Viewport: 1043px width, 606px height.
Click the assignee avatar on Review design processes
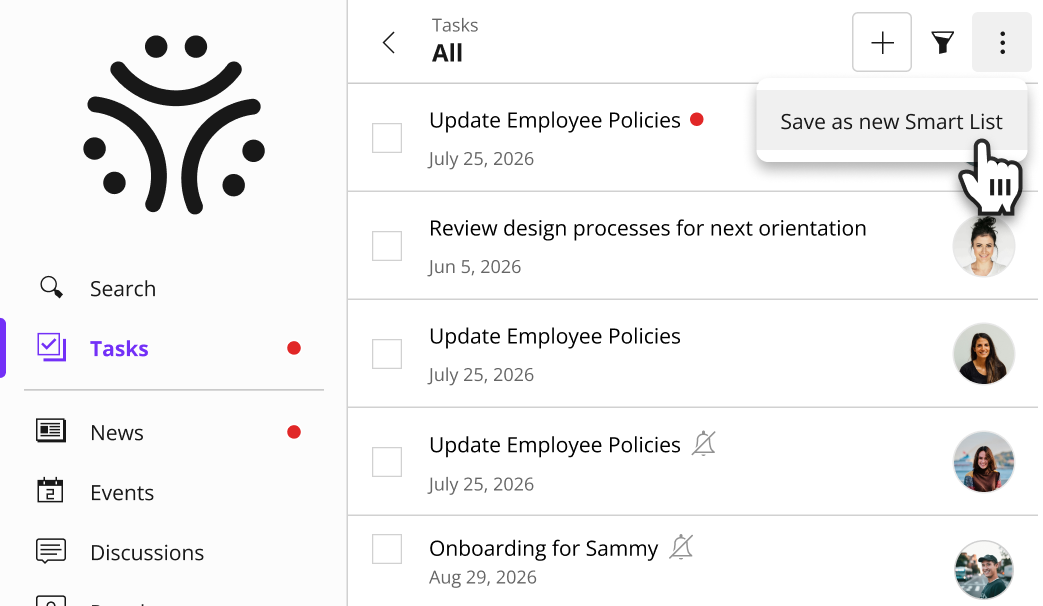[984, 246]
